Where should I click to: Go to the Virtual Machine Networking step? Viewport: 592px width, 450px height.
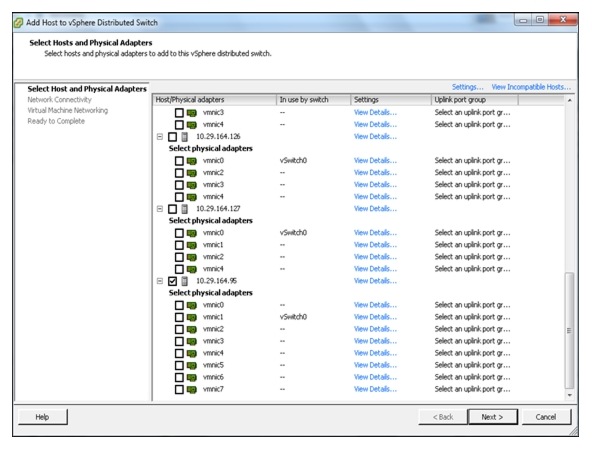click(x=68, y=111)
